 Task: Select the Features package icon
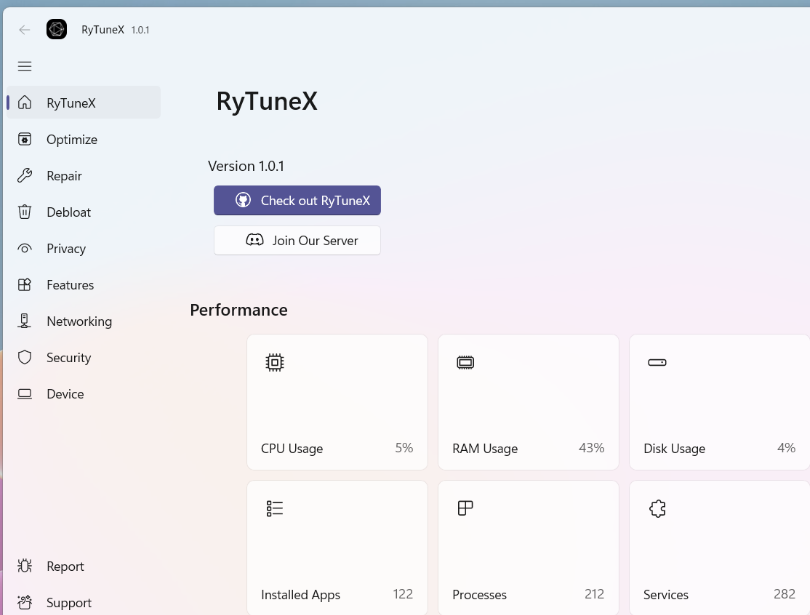(24, 284)
